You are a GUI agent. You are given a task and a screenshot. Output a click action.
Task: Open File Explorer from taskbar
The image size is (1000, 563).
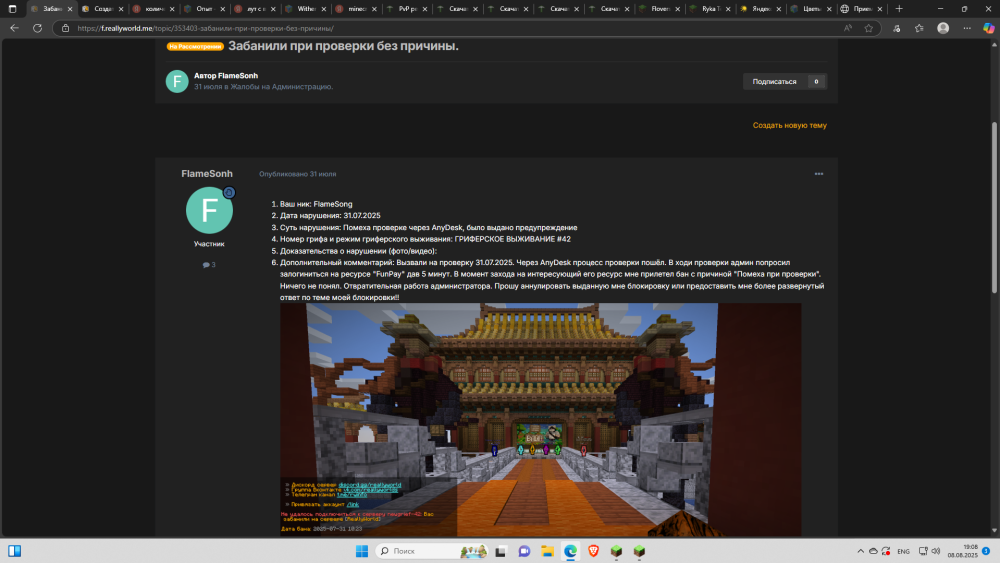(x=547, y=551)
